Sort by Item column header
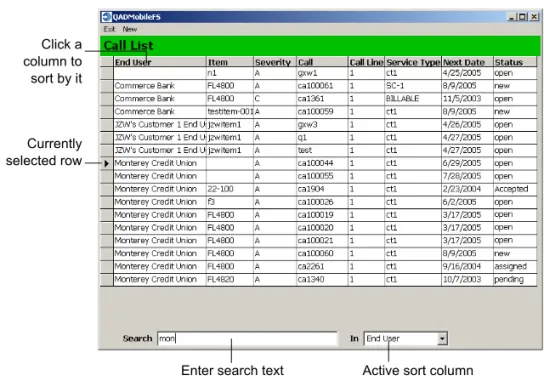Screen dimensions: 544x381 pos(230,62)
